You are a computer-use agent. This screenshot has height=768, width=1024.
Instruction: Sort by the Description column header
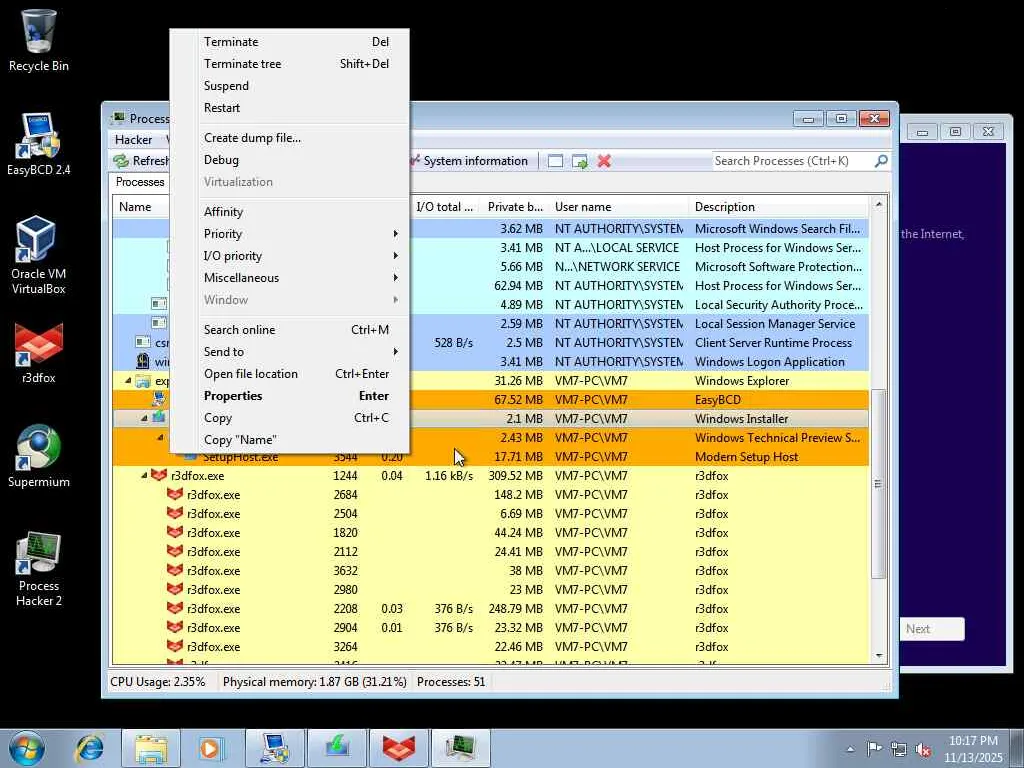(779, 207)
